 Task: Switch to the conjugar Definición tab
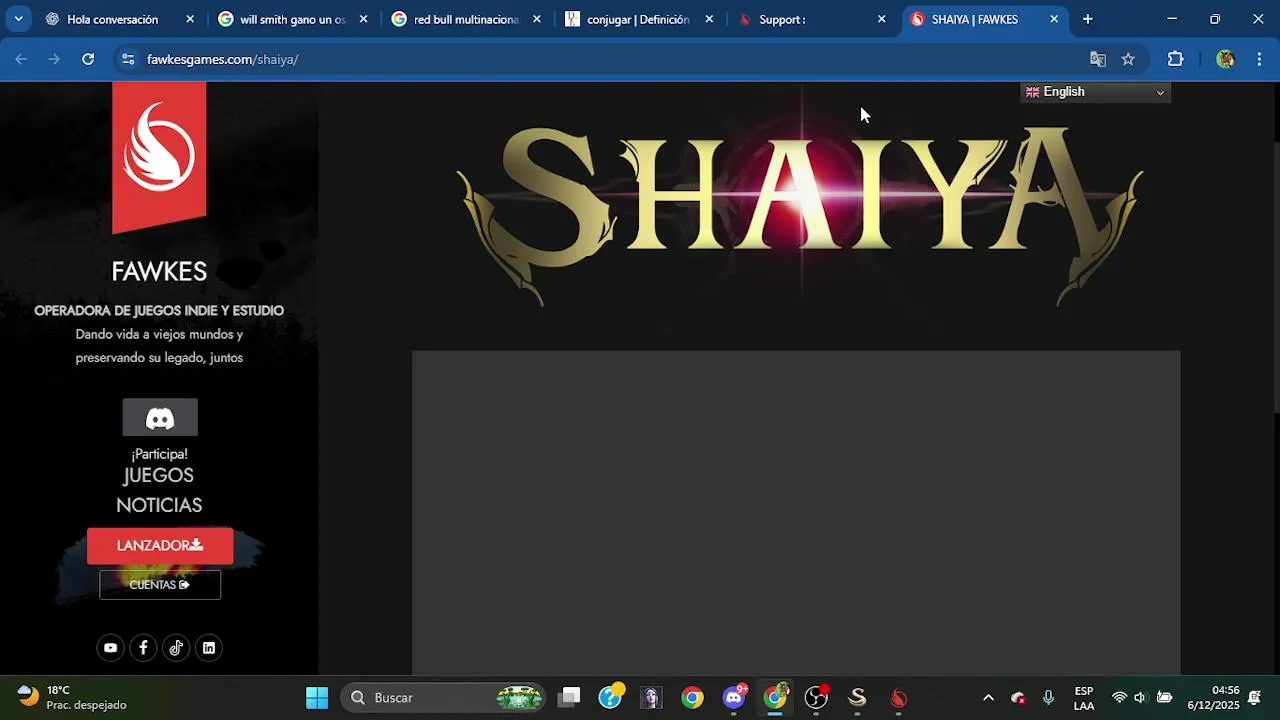[638, 19]
